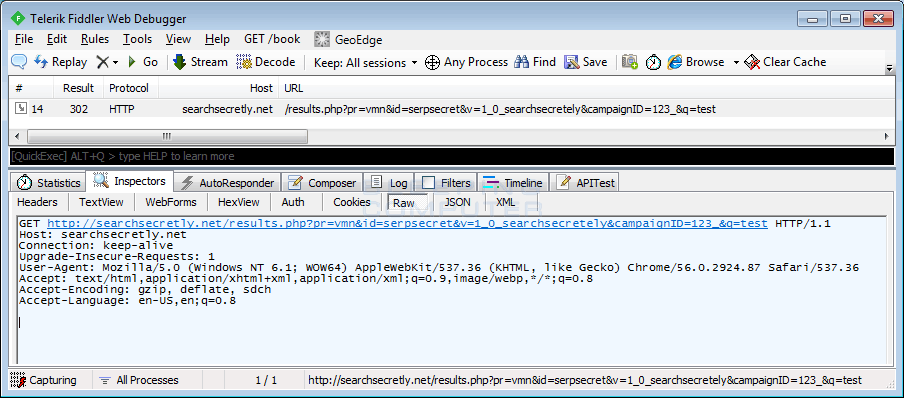Toggle Stream mode in toolbar
Image resolution: width=904 pixels, height=398 pixels.
pos(201,62)
